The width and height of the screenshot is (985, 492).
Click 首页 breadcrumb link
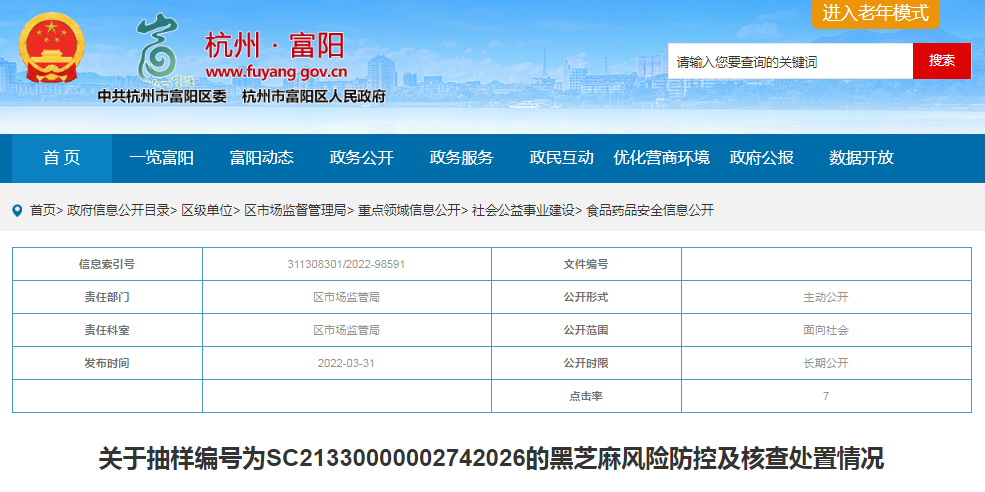[42, 211]
